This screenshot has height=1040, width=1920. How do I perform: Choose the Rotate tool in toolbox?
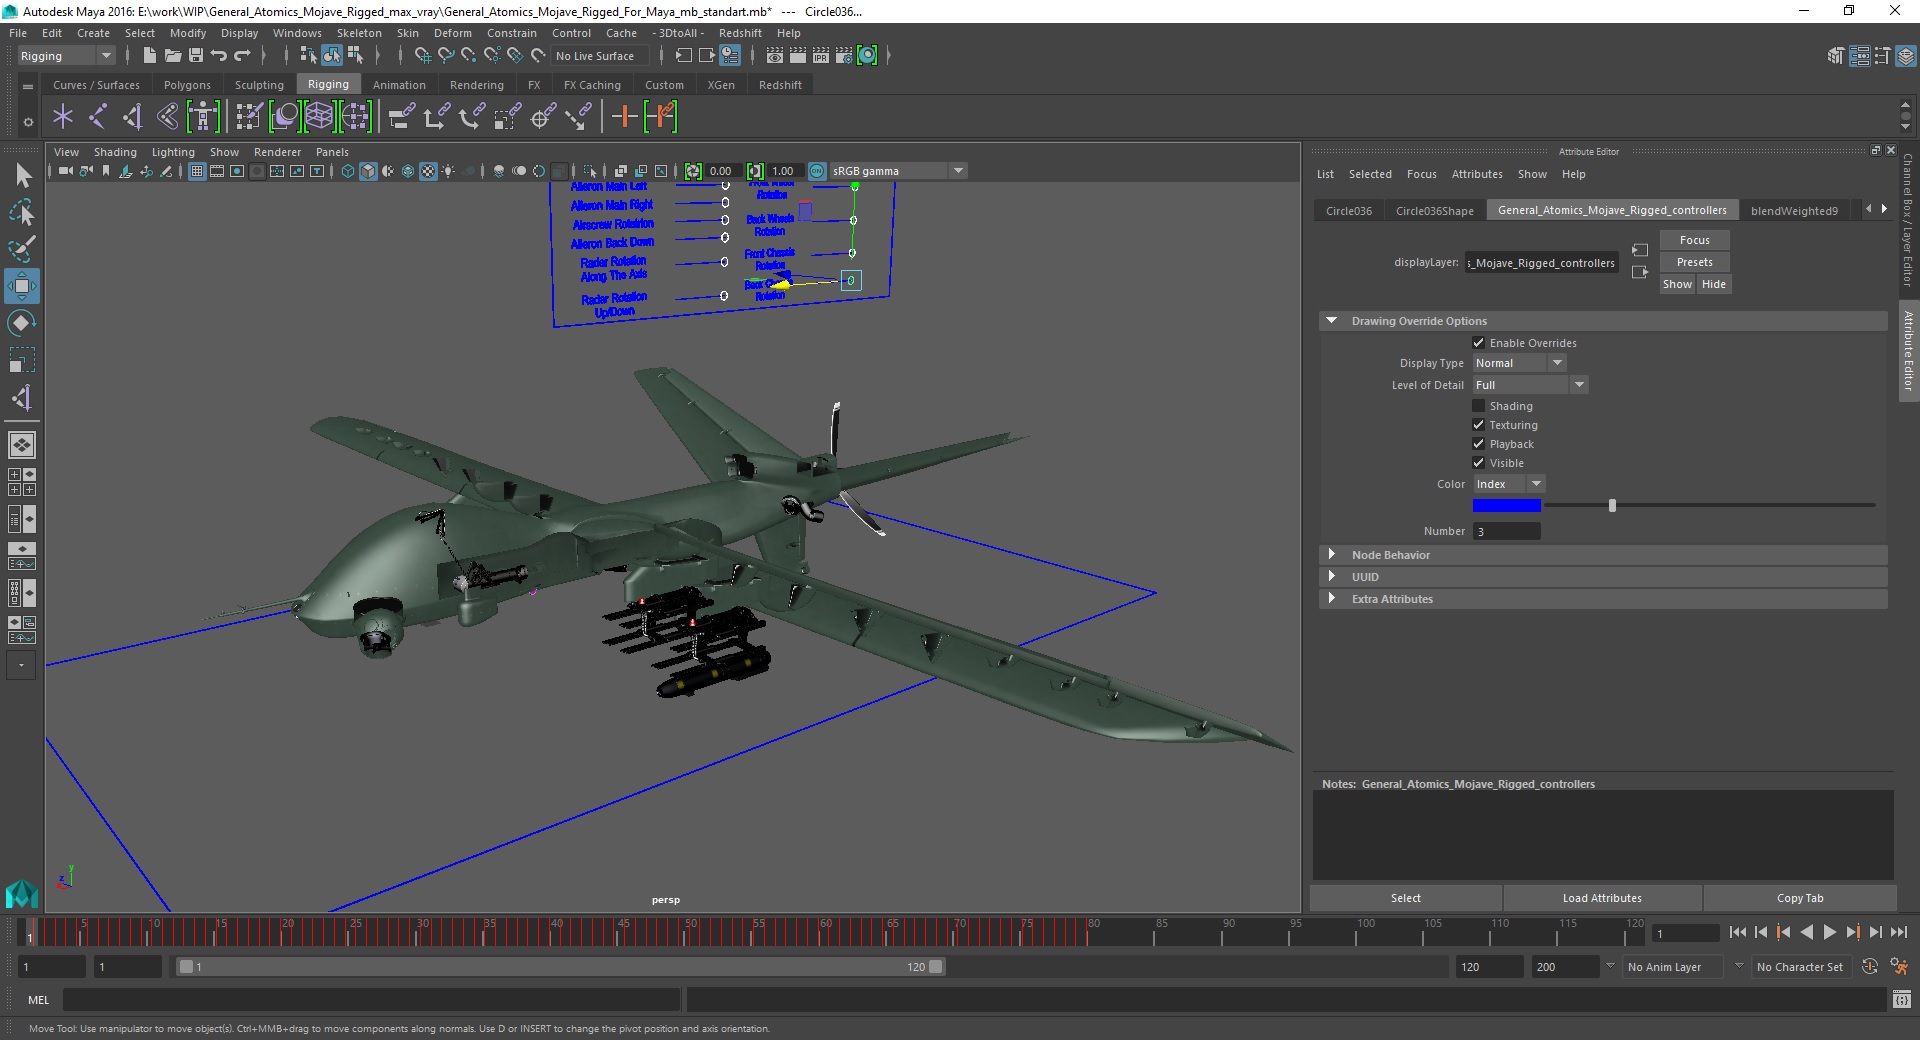pyautogui.click(x=22, y=323)
